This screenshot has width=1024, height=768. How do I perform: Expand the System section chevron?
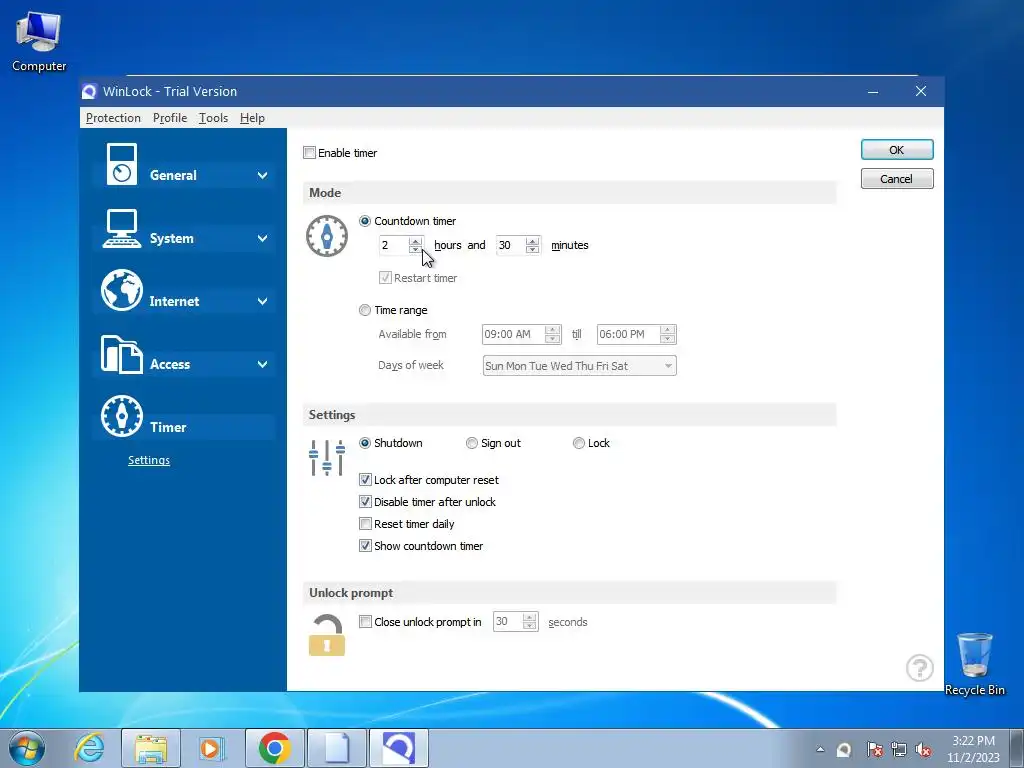pyautogui.click(x=263, y=239)
